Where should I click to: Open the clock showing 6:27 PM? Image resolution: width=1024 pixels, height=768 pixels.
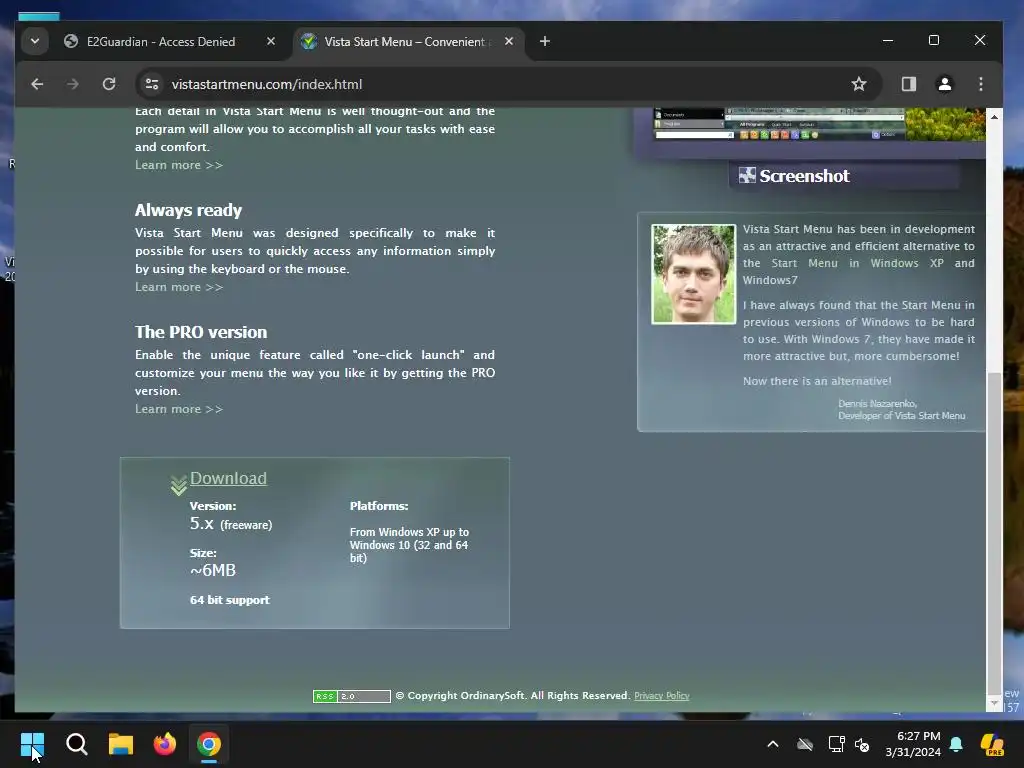[913, 744]
